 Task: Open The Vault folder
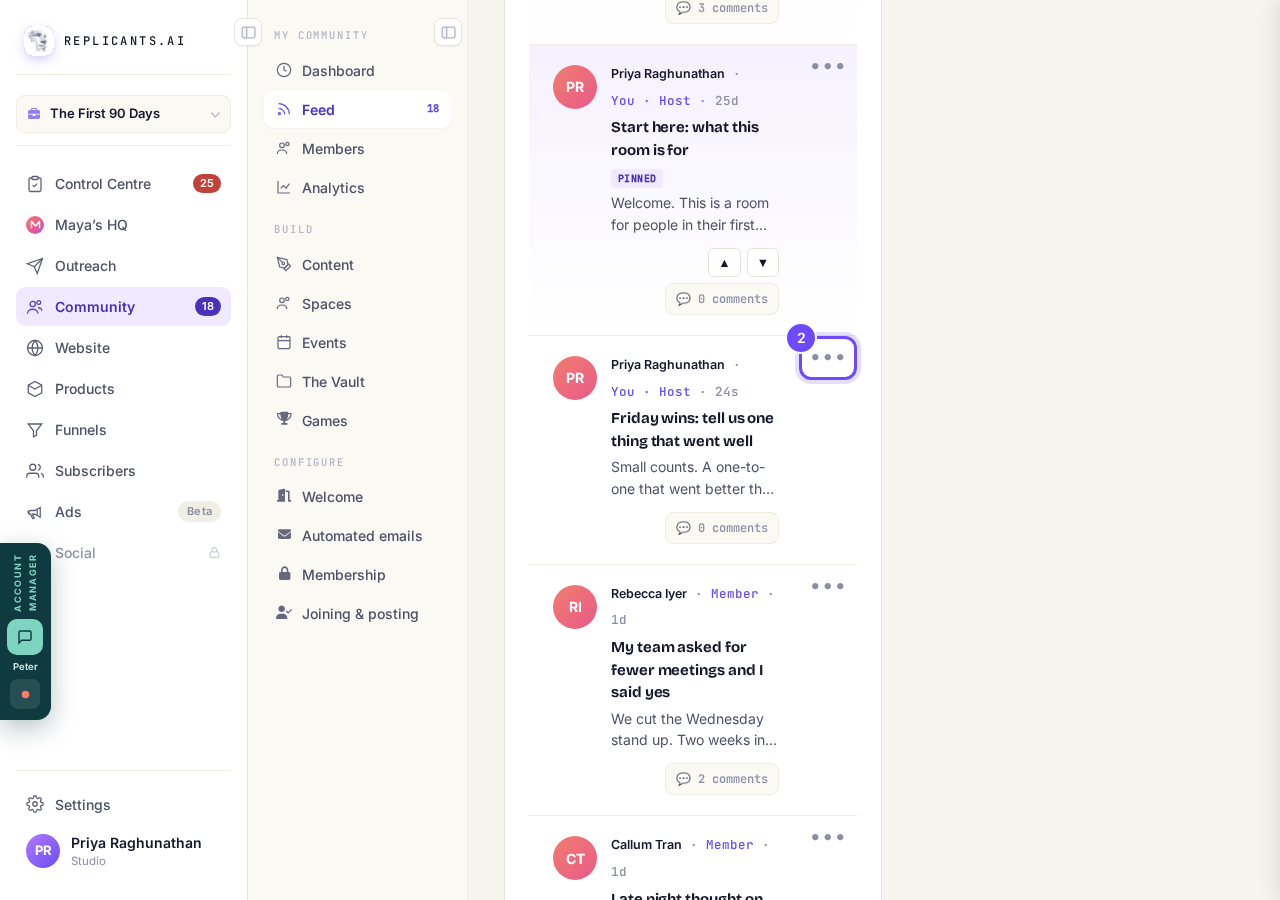point(357,382)
